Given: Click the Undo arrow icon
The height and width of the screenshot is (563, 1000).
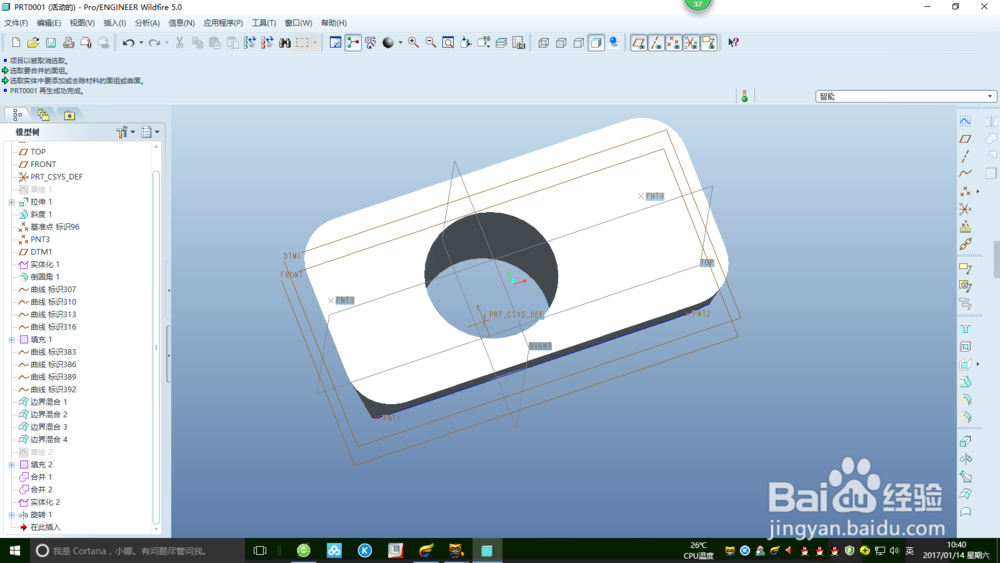Looking at the screenshot, I should [x=128, y=43].
